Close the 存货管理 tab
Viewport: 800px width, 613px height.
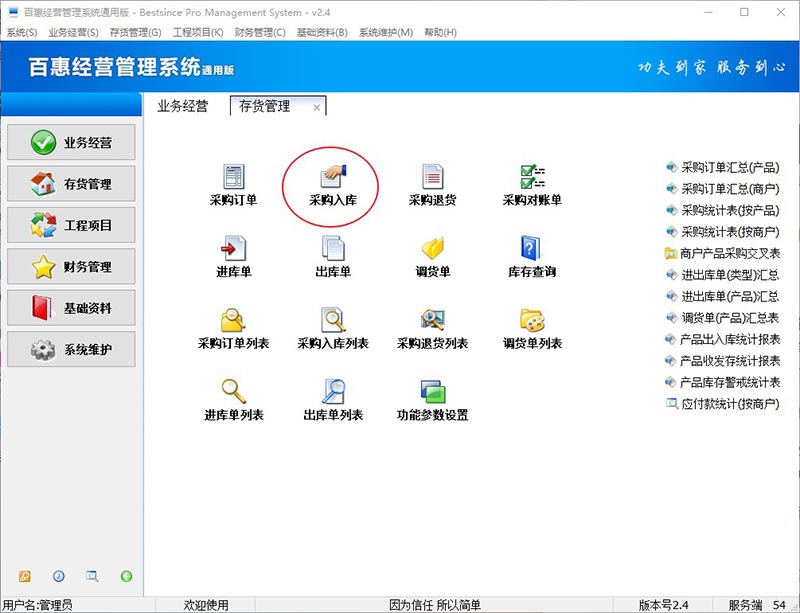[317, 108]
